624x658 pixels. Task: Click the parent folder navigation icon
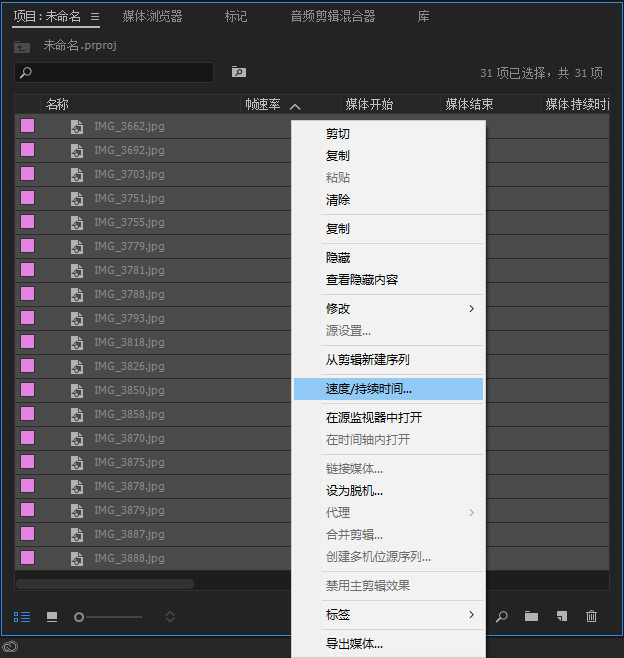[22, 47]
